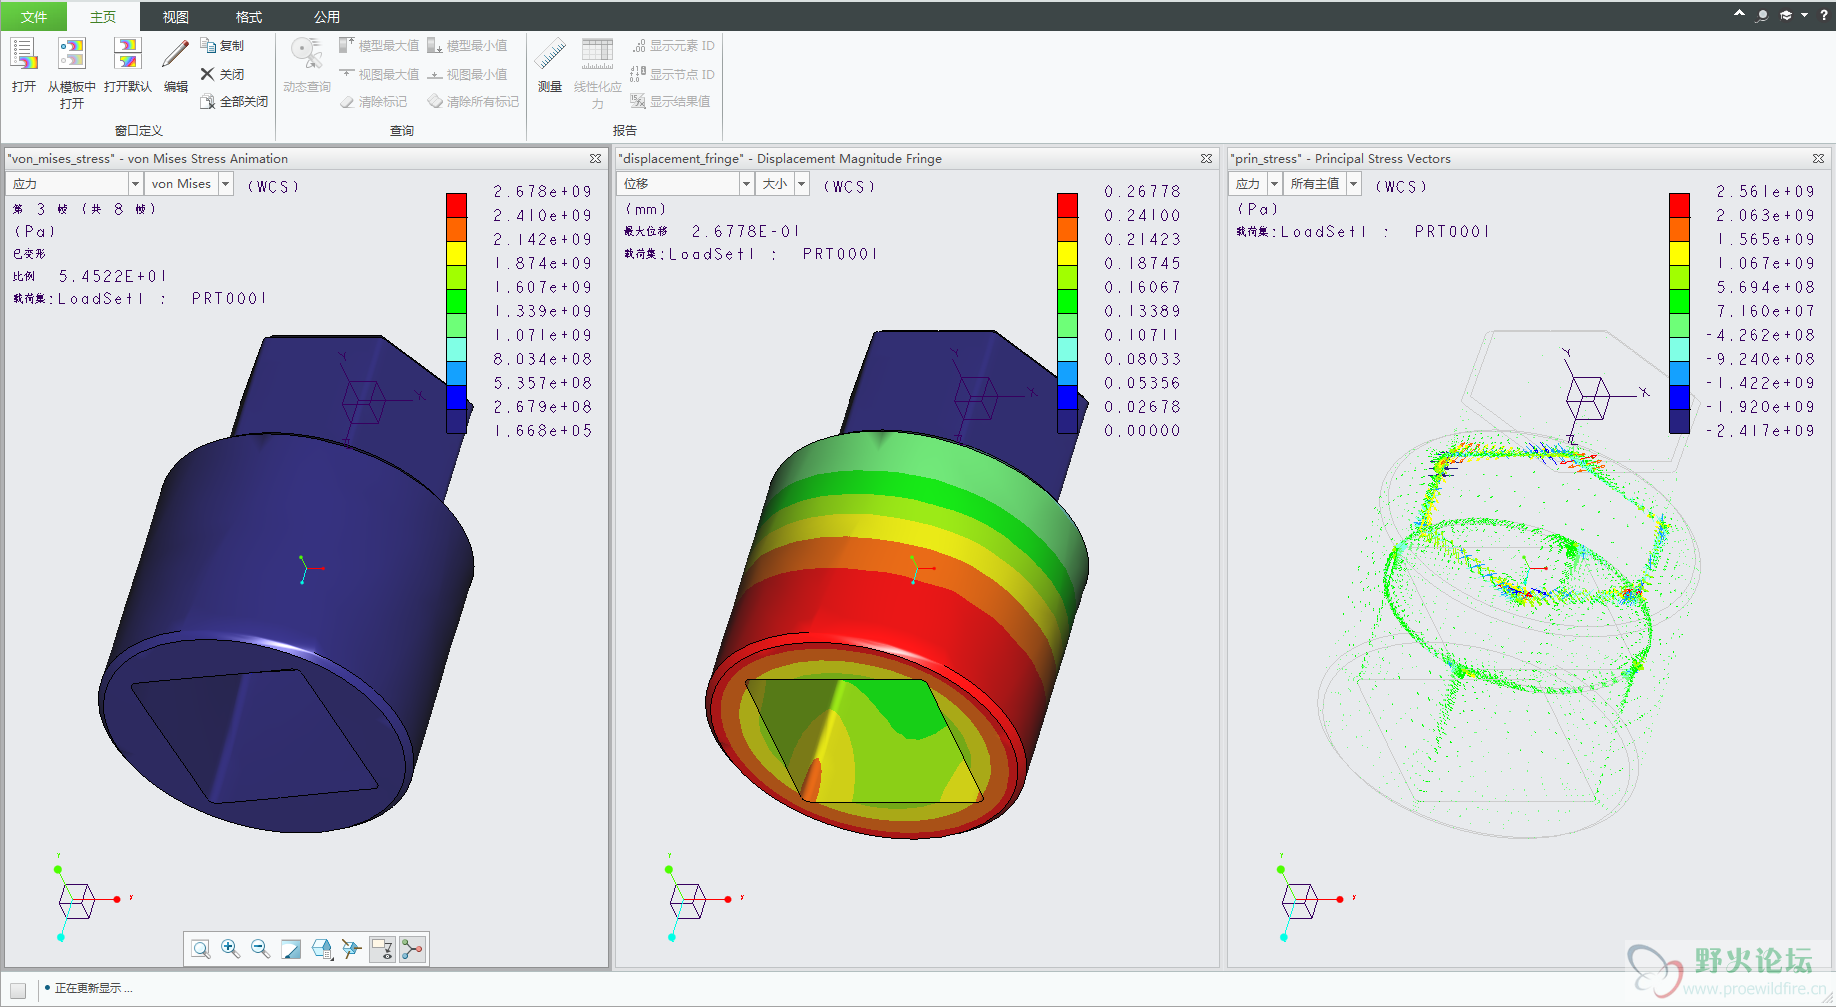Click the minimize ribbon caret icon

[1739, 14]
